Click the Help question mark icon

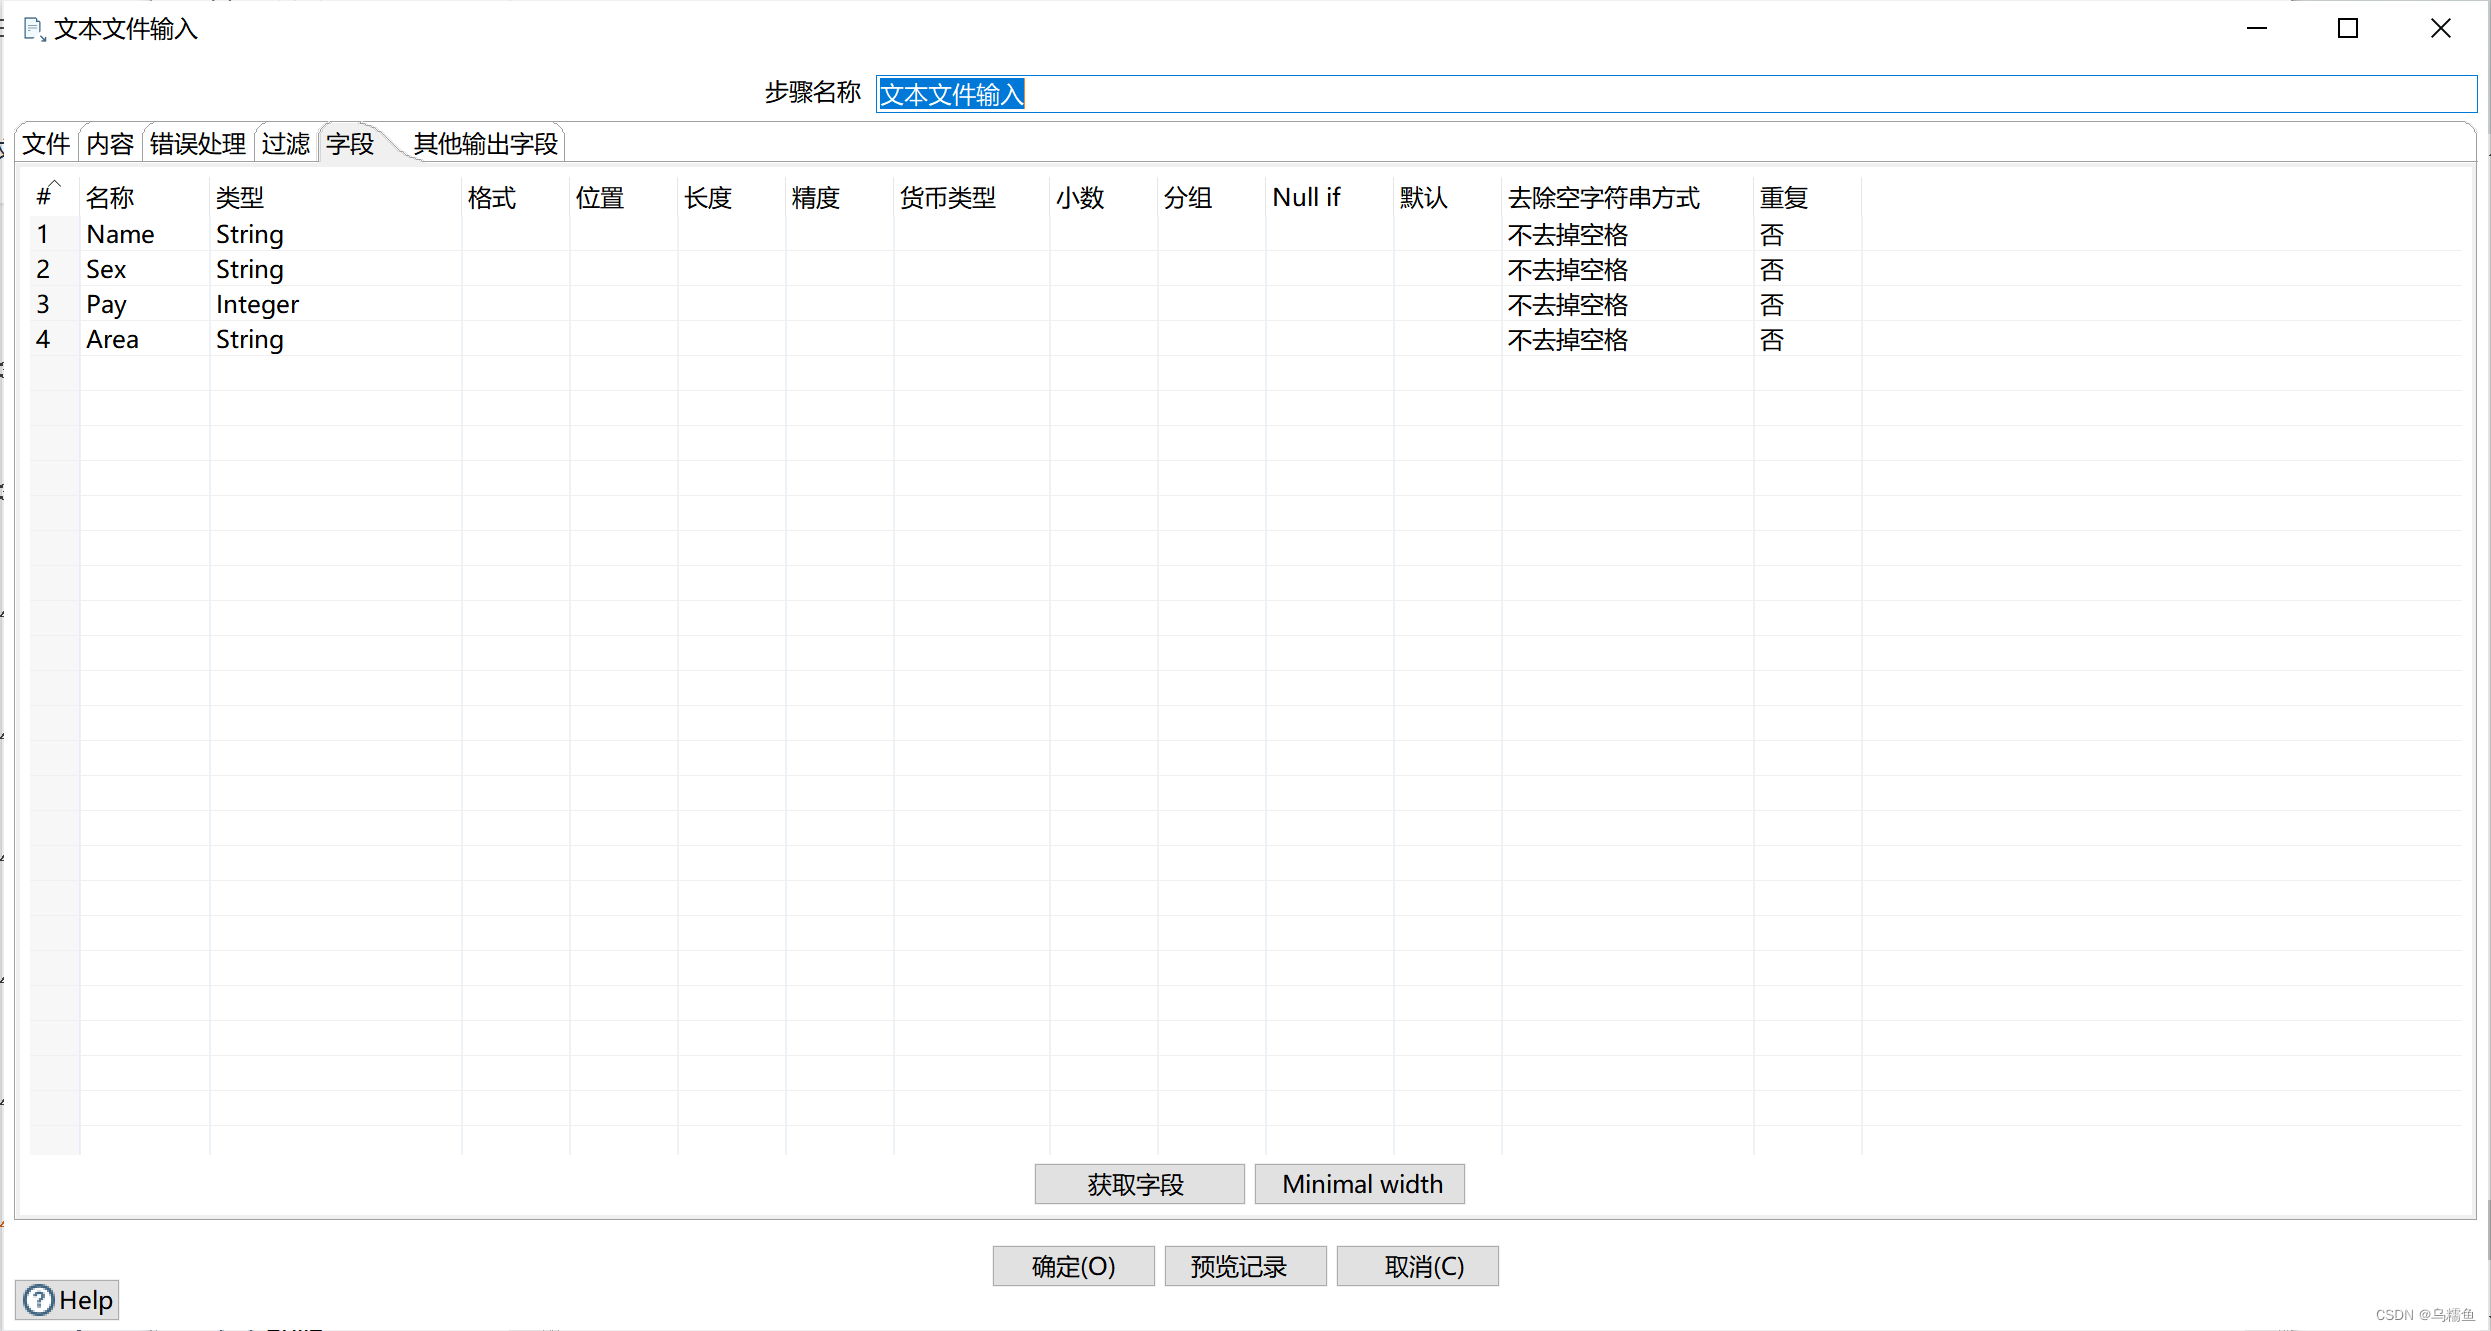[39, 1299]
